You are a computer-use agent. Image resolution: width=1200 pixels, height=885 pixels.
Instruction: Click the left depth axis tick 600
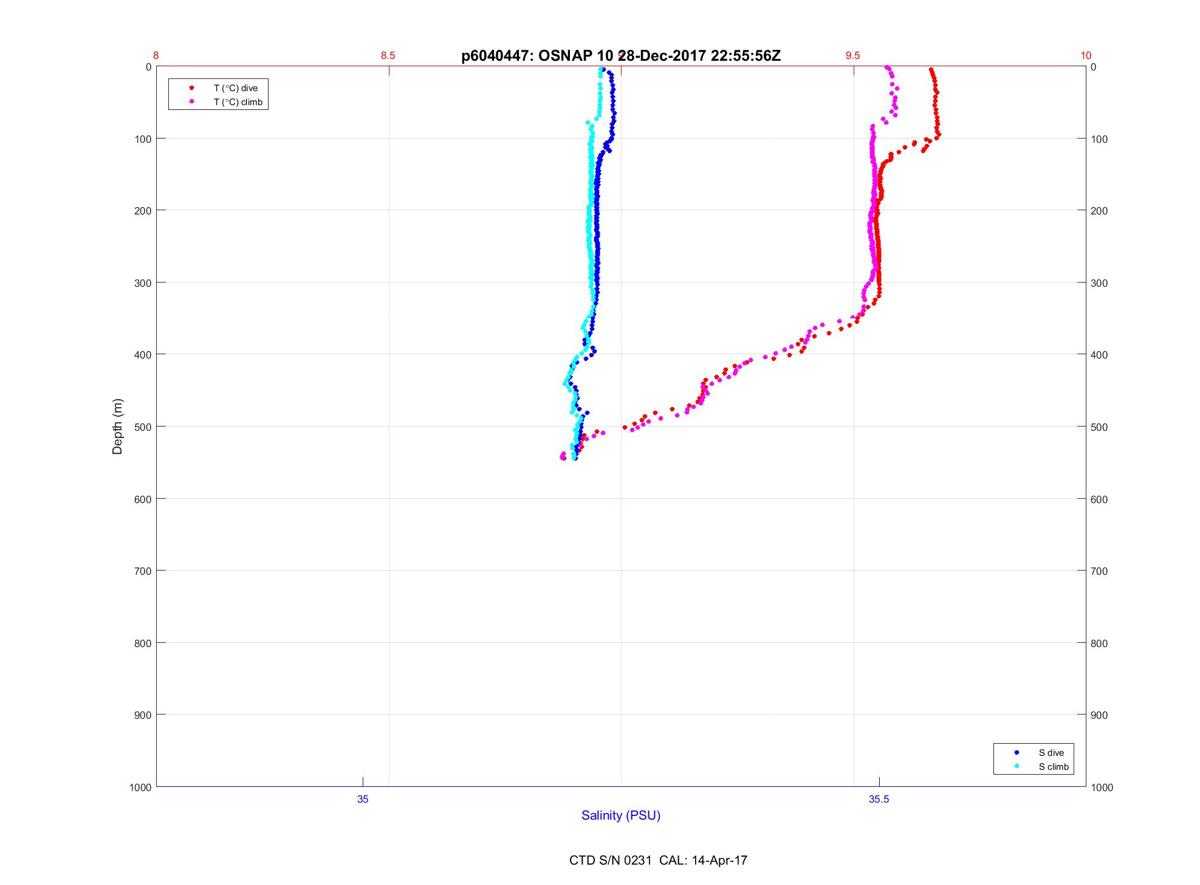click(x=143, y=499)
